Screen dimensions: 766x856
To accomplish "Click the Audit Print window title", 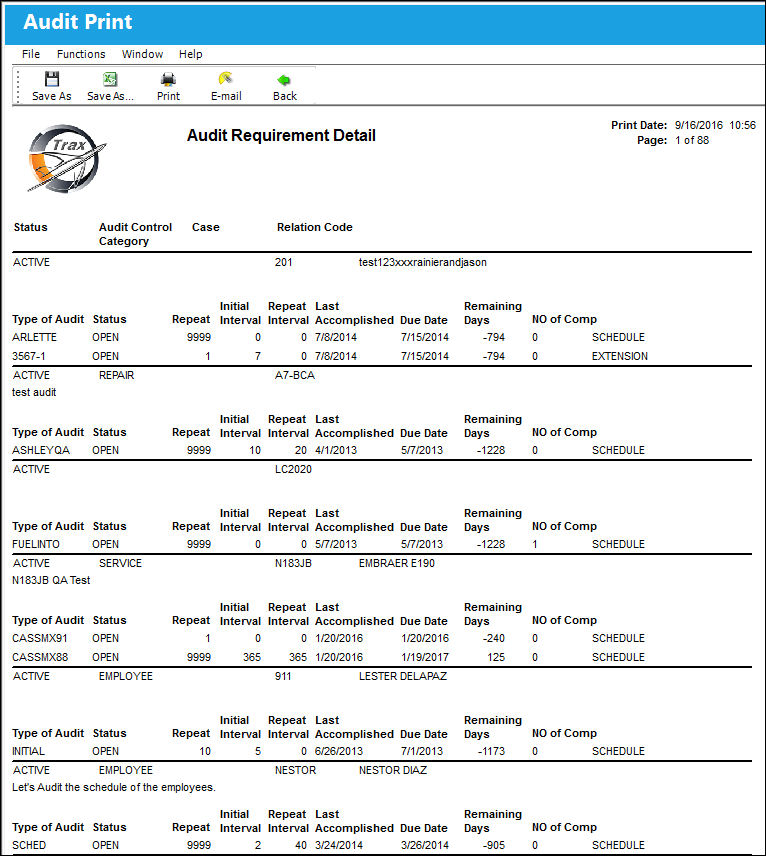I will point(78,22).
